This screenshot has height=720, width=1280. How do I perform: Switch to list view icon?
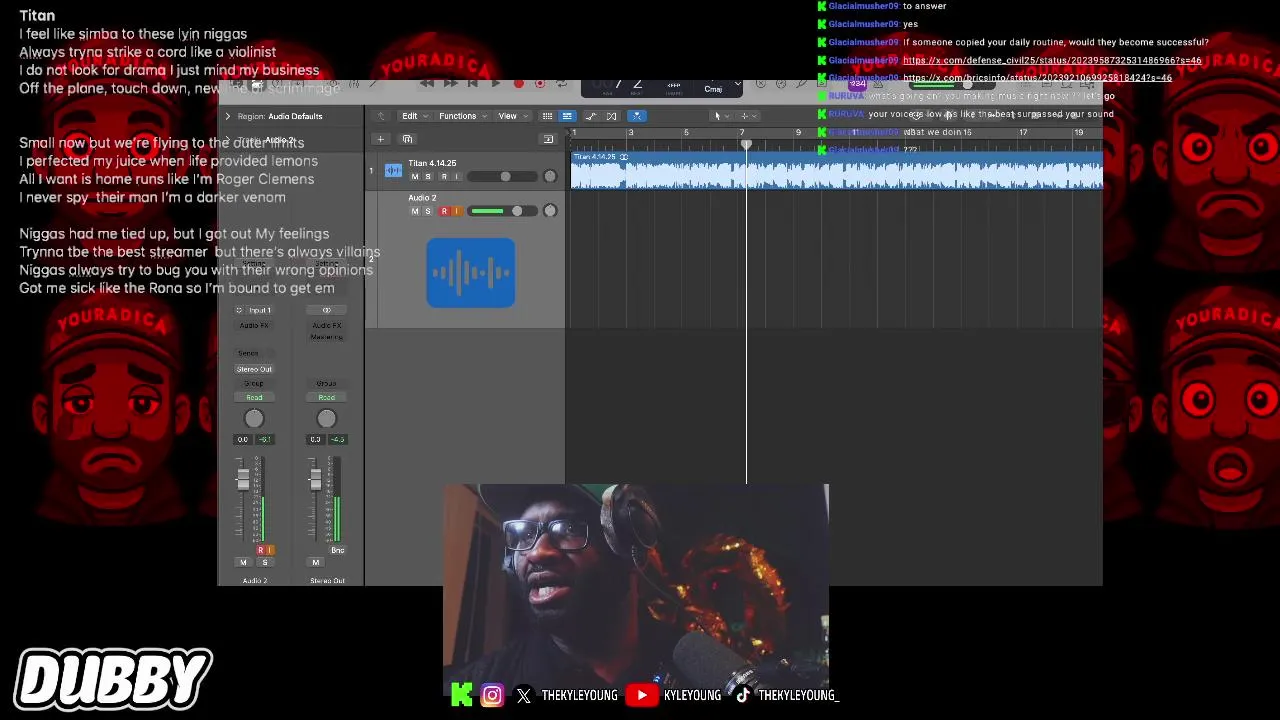tap(567, 116)
